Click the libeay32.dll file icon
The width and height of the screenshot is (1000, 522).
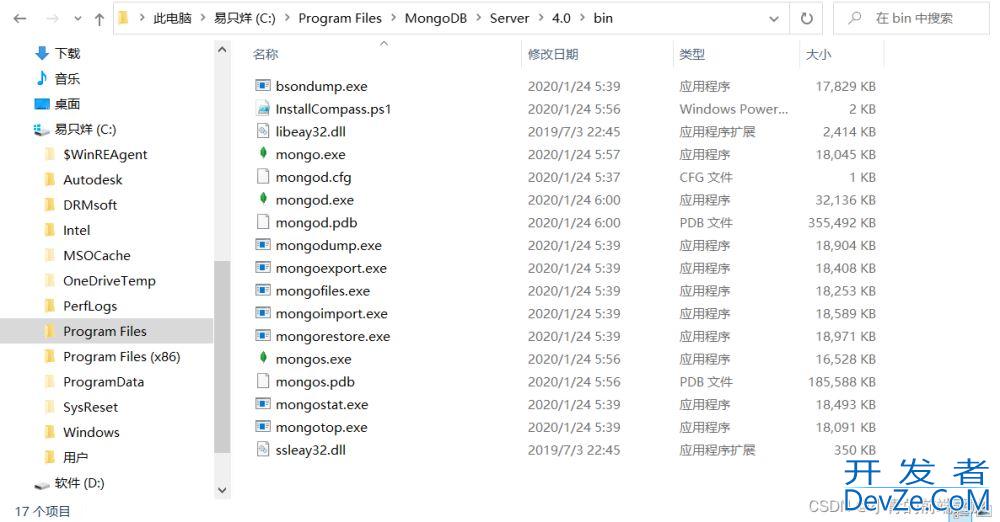pos(263,131)
